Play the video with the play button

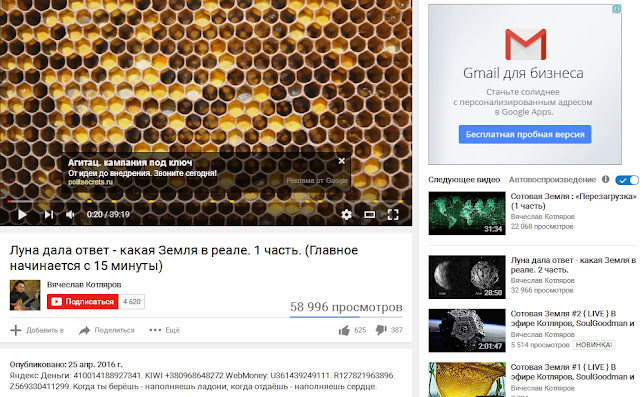[x=22, y=214]
